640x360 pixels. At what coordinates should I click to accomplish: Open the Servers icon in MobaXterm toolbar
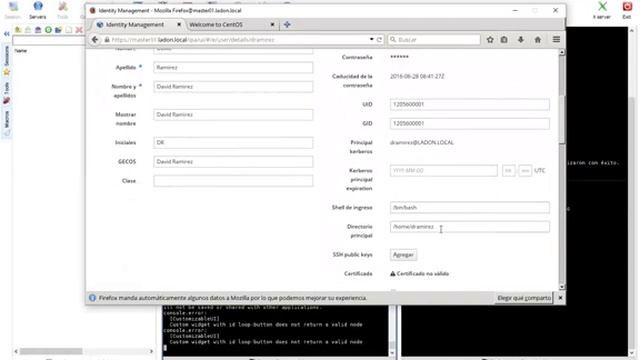click(38, 9)
